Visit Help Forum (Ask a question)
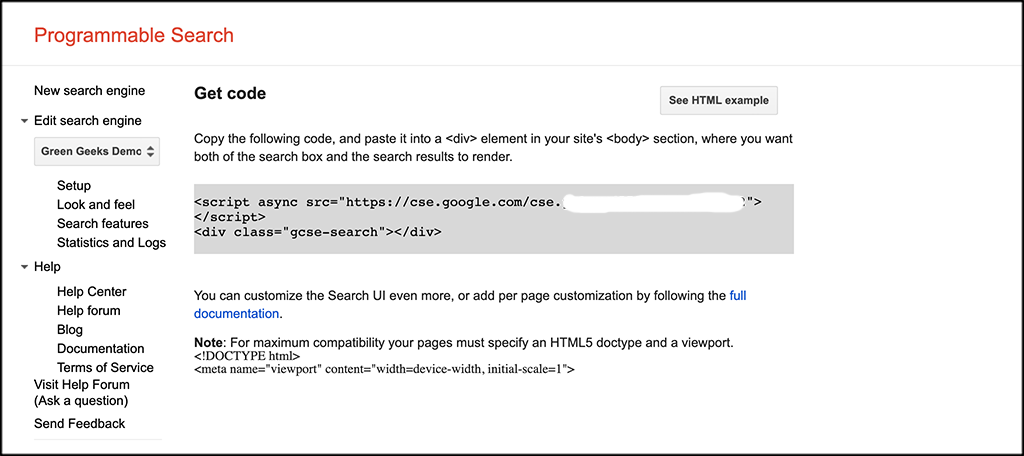The width and height of the screenshot is (1024, 456). (82, 393)
